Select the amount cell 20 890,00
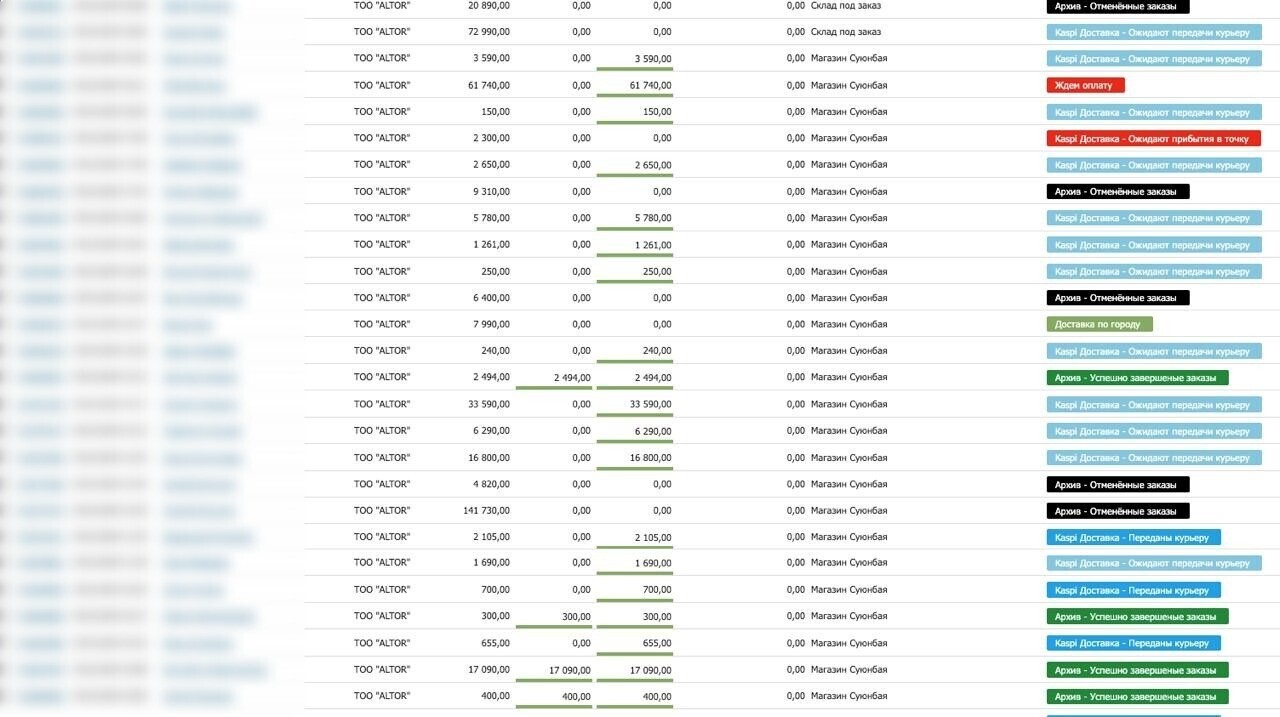Viewport: 1280px width, 717px height. (488, 6)
